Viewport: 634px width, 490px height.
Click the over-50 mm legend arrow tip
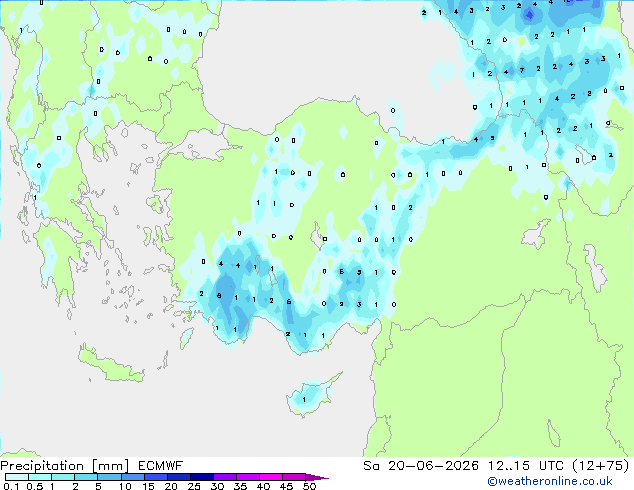pos(317,477)
